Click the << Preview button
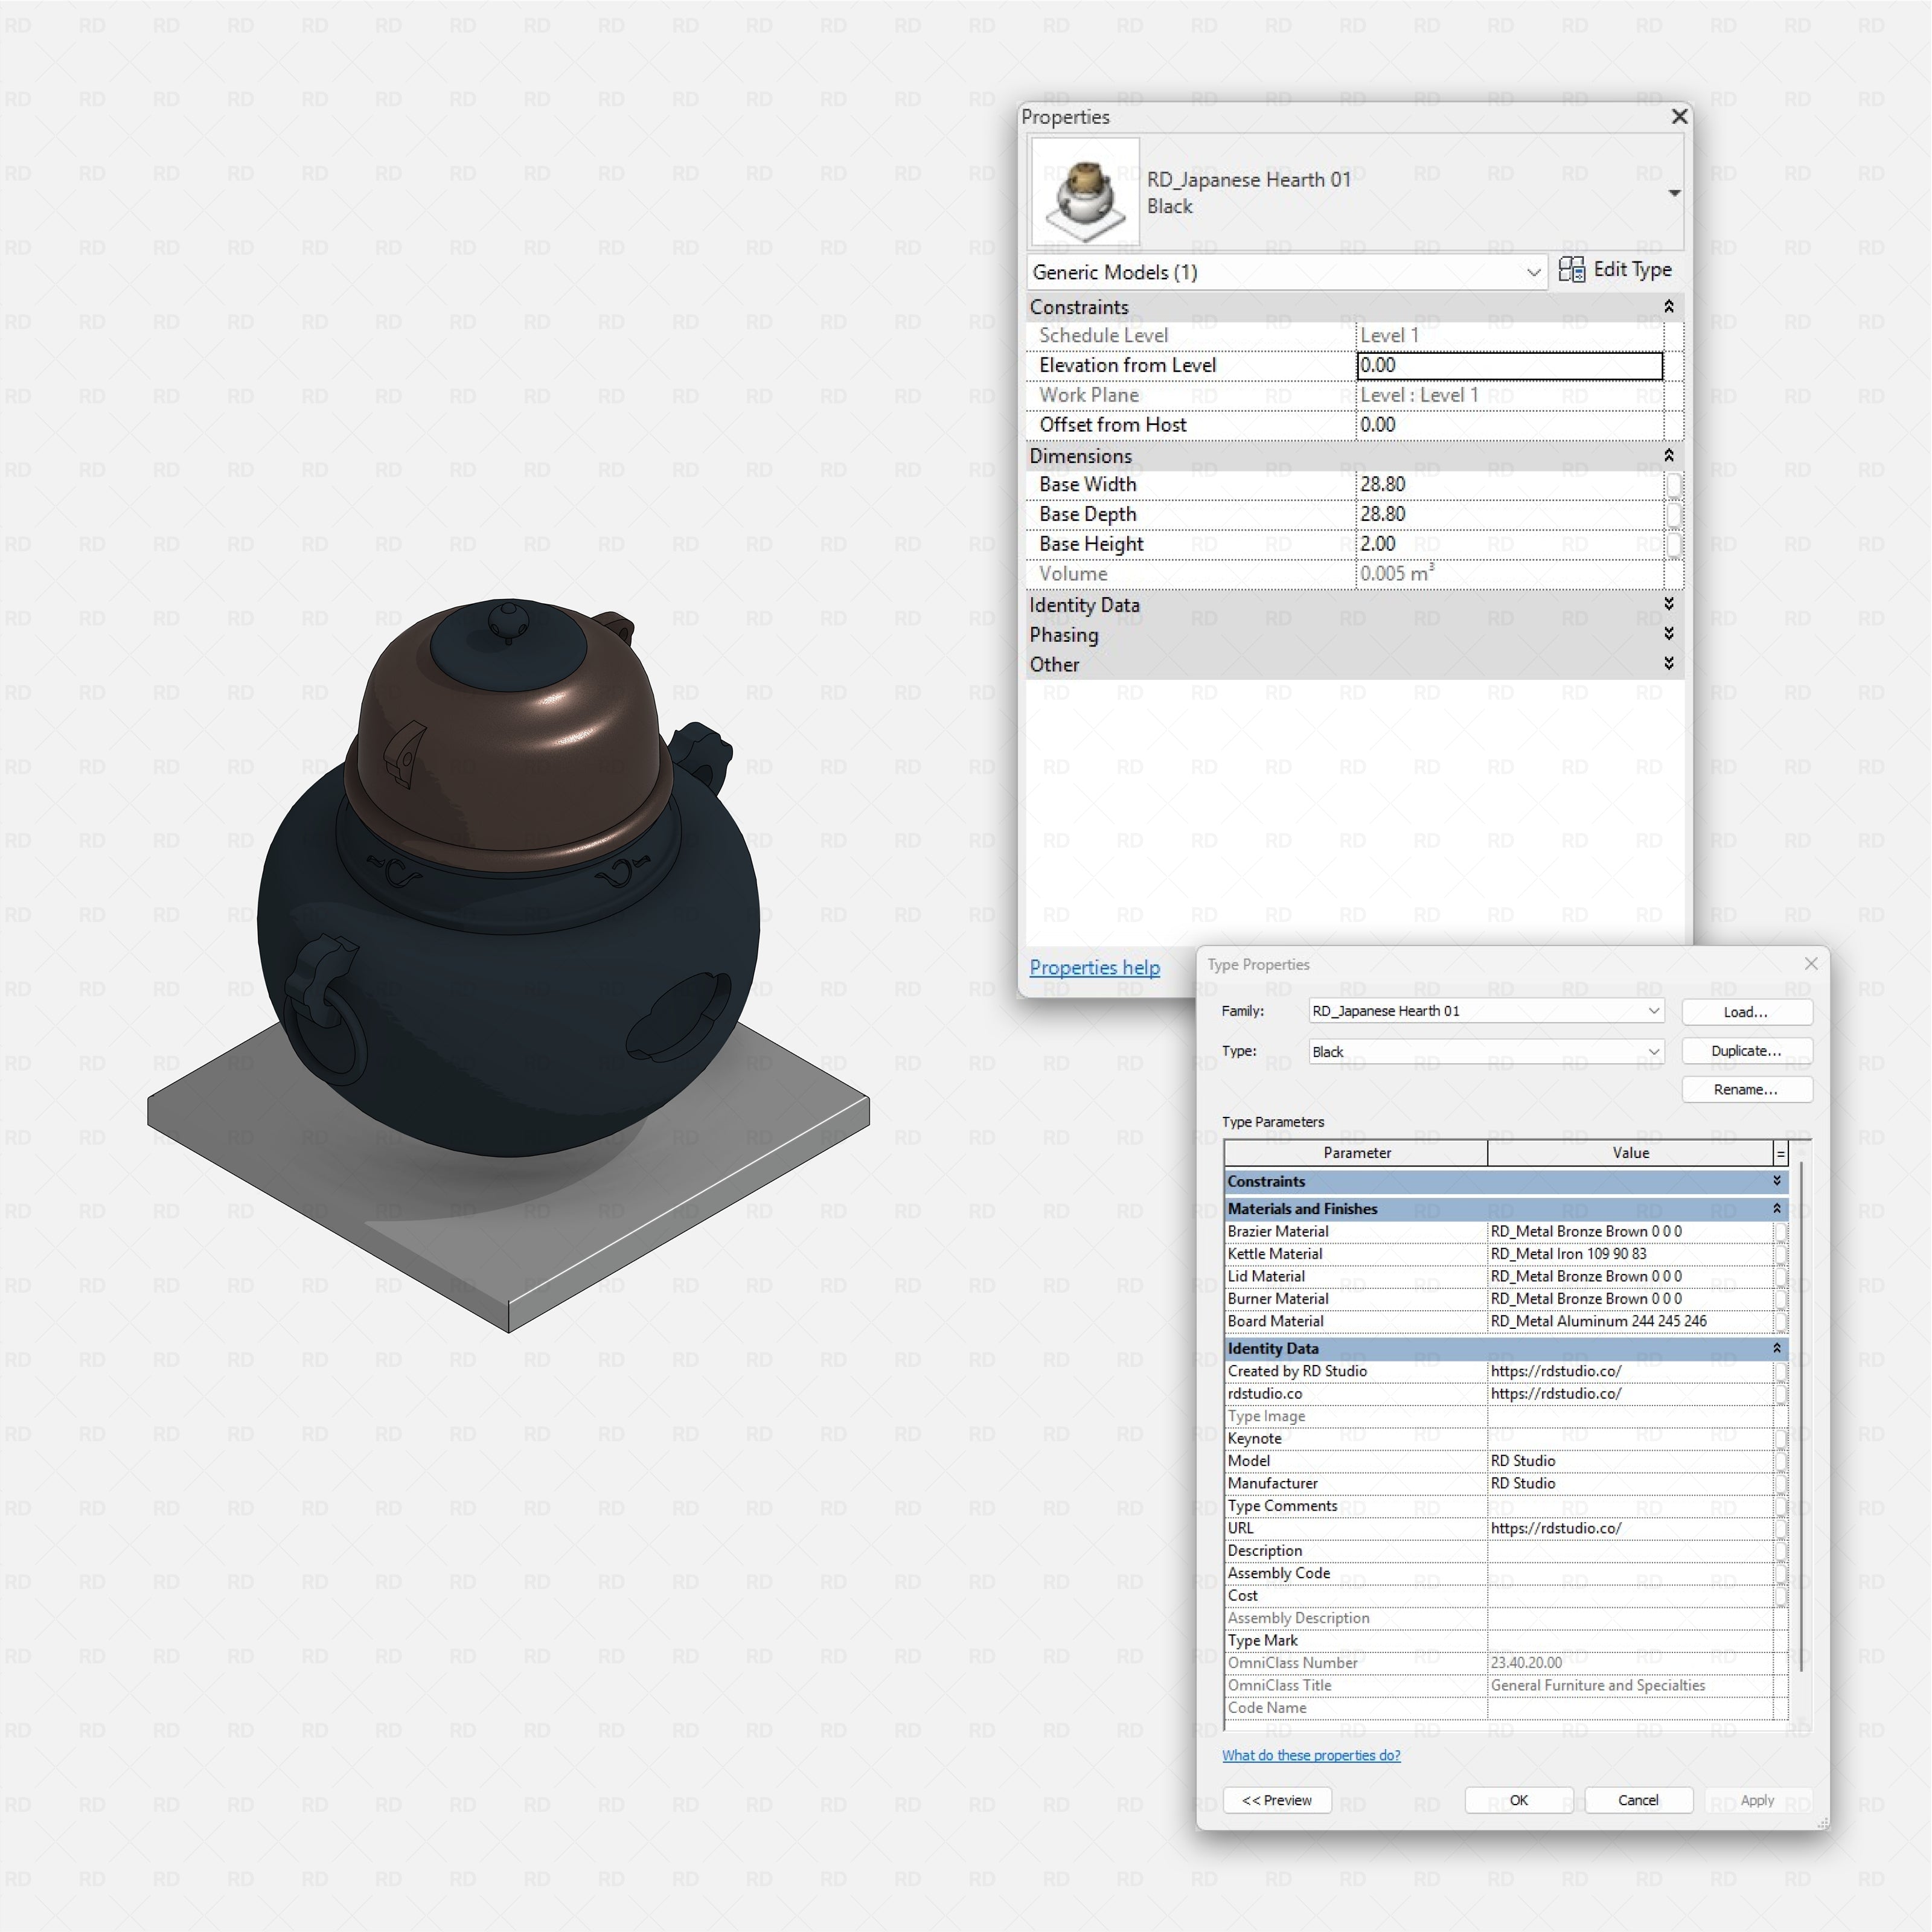 [x=1277, y=1801]
